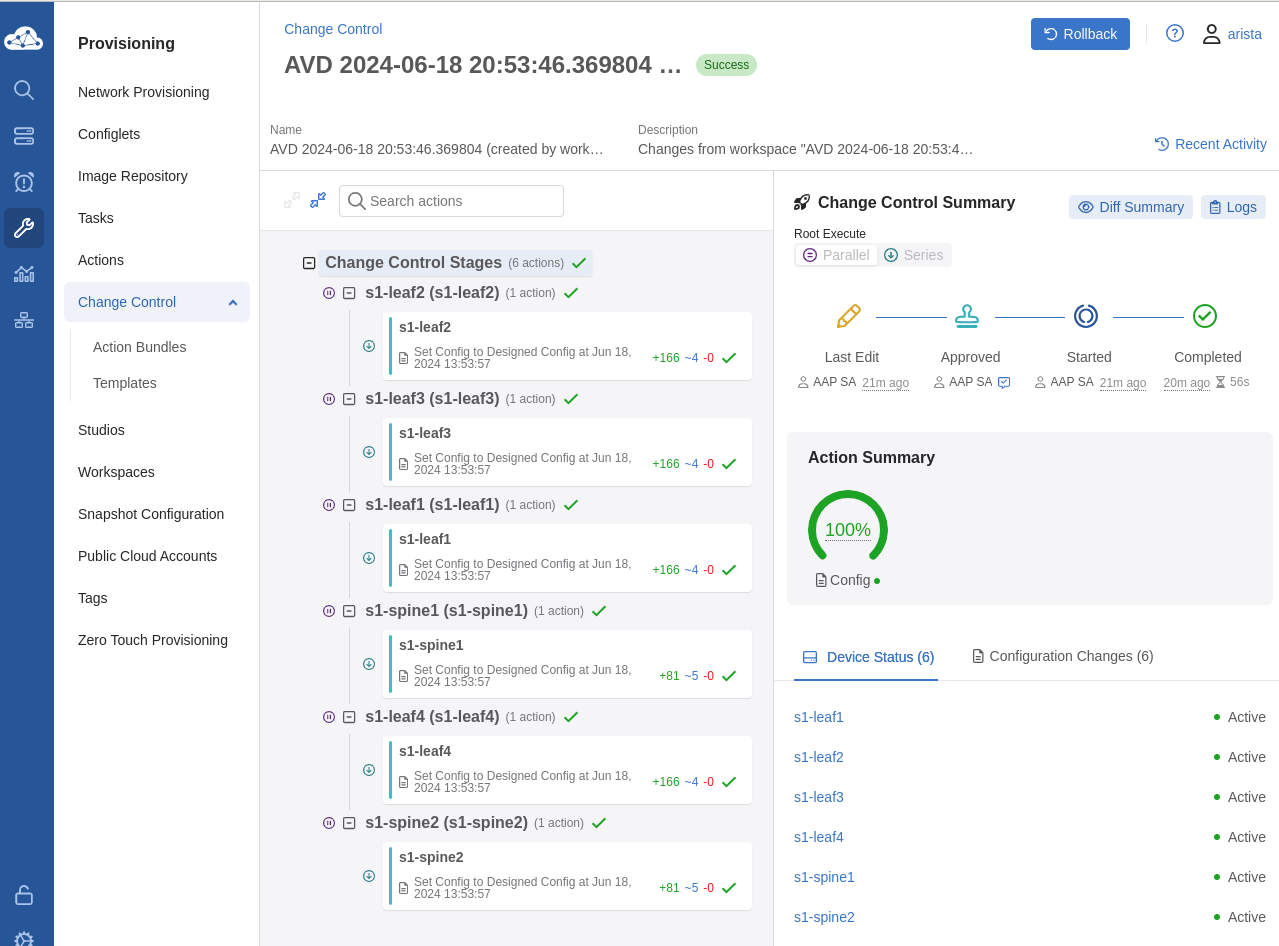
Task: Click the help question mark icon
Action: point(1175,33)
